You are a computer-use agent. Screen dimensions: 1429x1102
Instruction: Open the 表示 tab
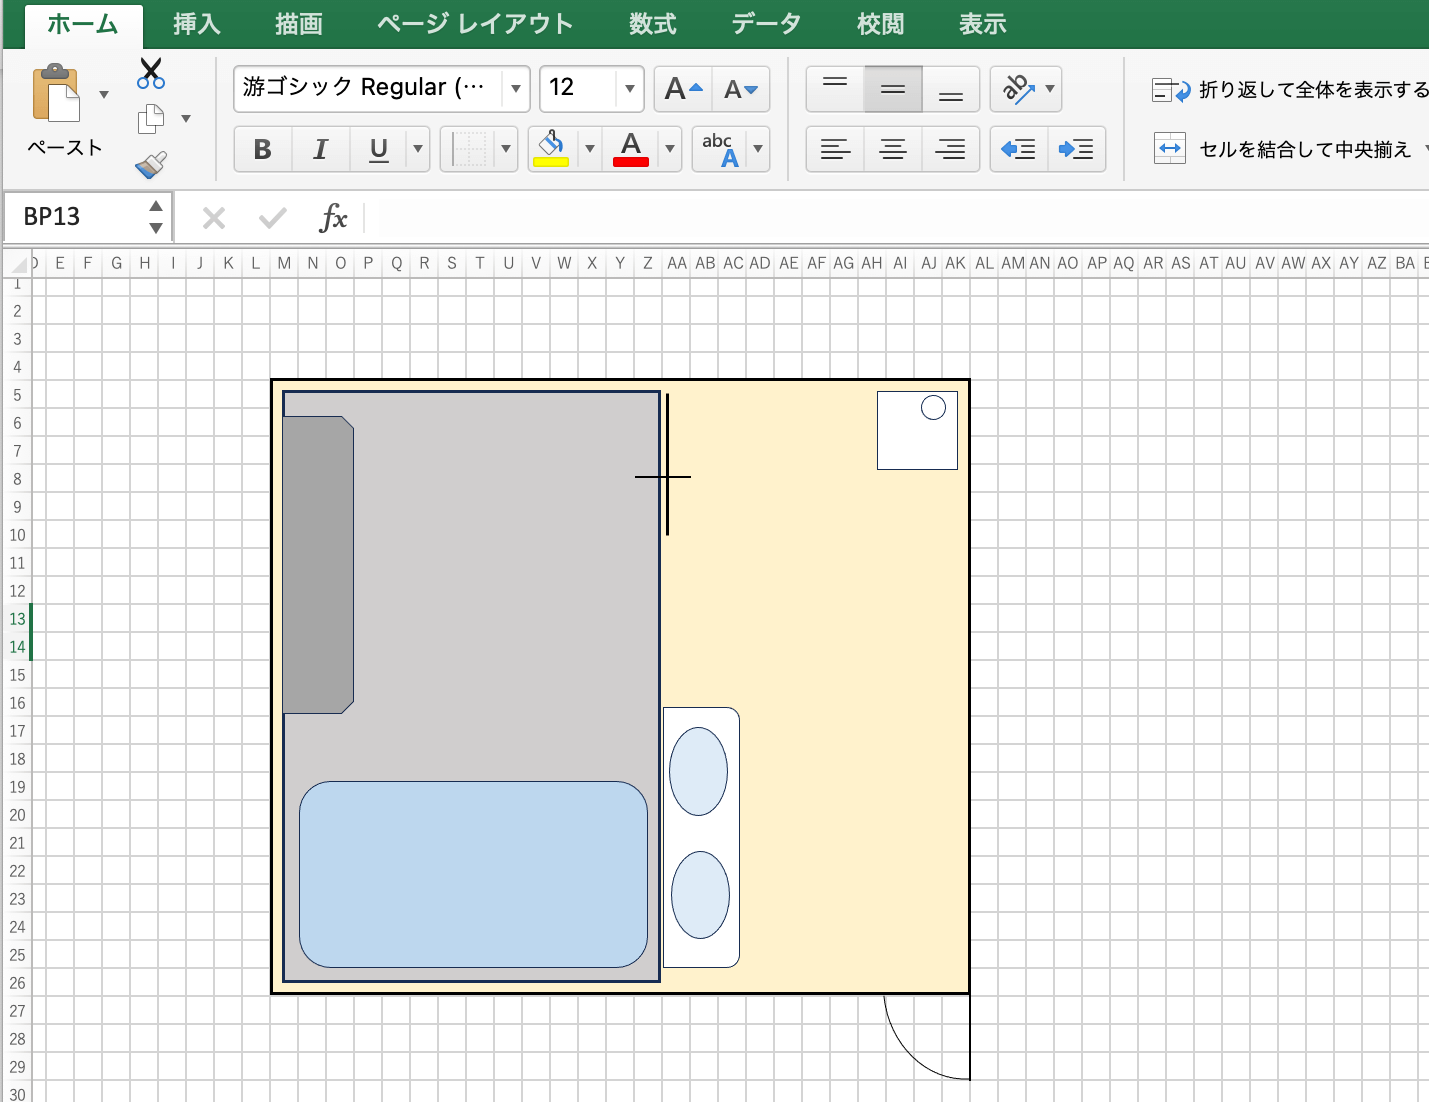coord(983,24)
